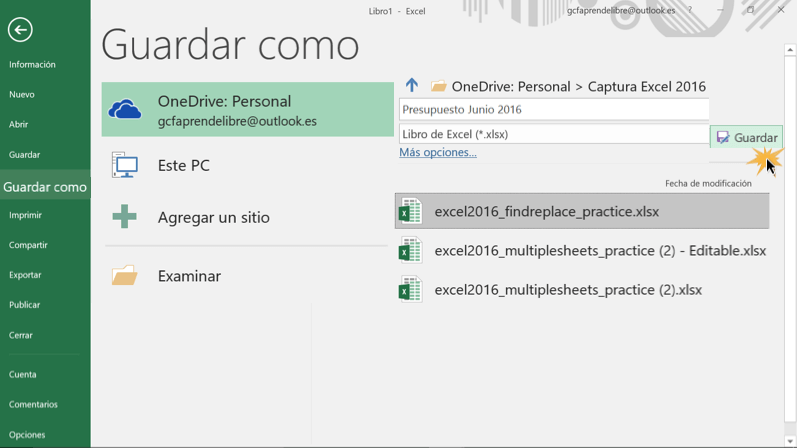
Task: Open help with the question mark icon
Action: coord(690,10)
